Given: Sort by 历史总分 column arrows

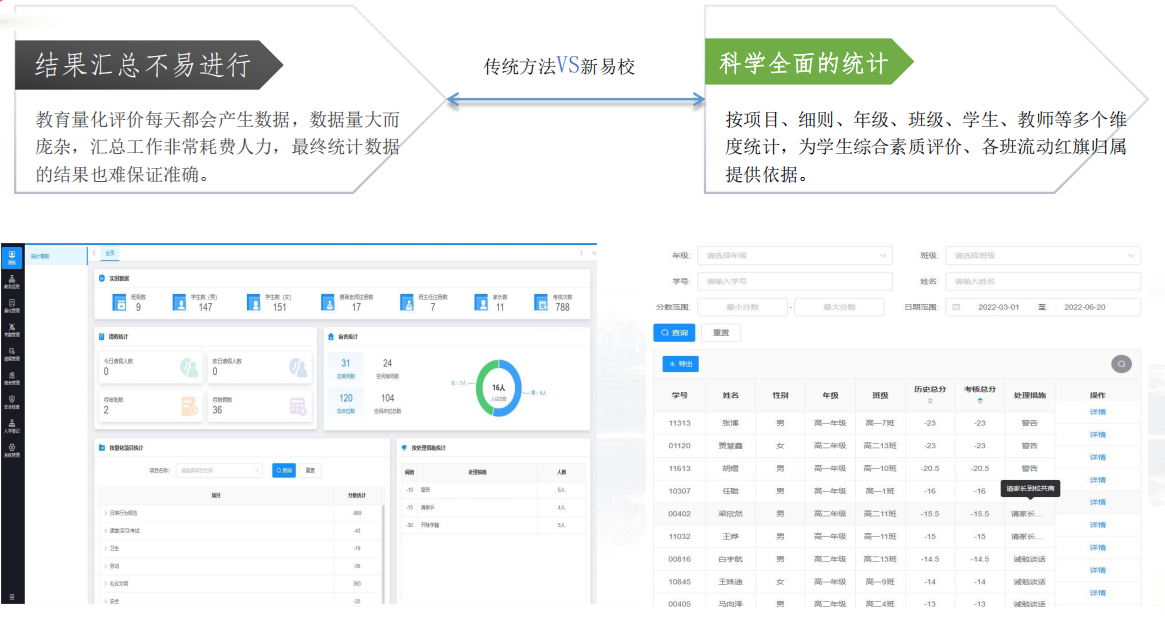Looking at the screenshot, I should click(930, 401).
